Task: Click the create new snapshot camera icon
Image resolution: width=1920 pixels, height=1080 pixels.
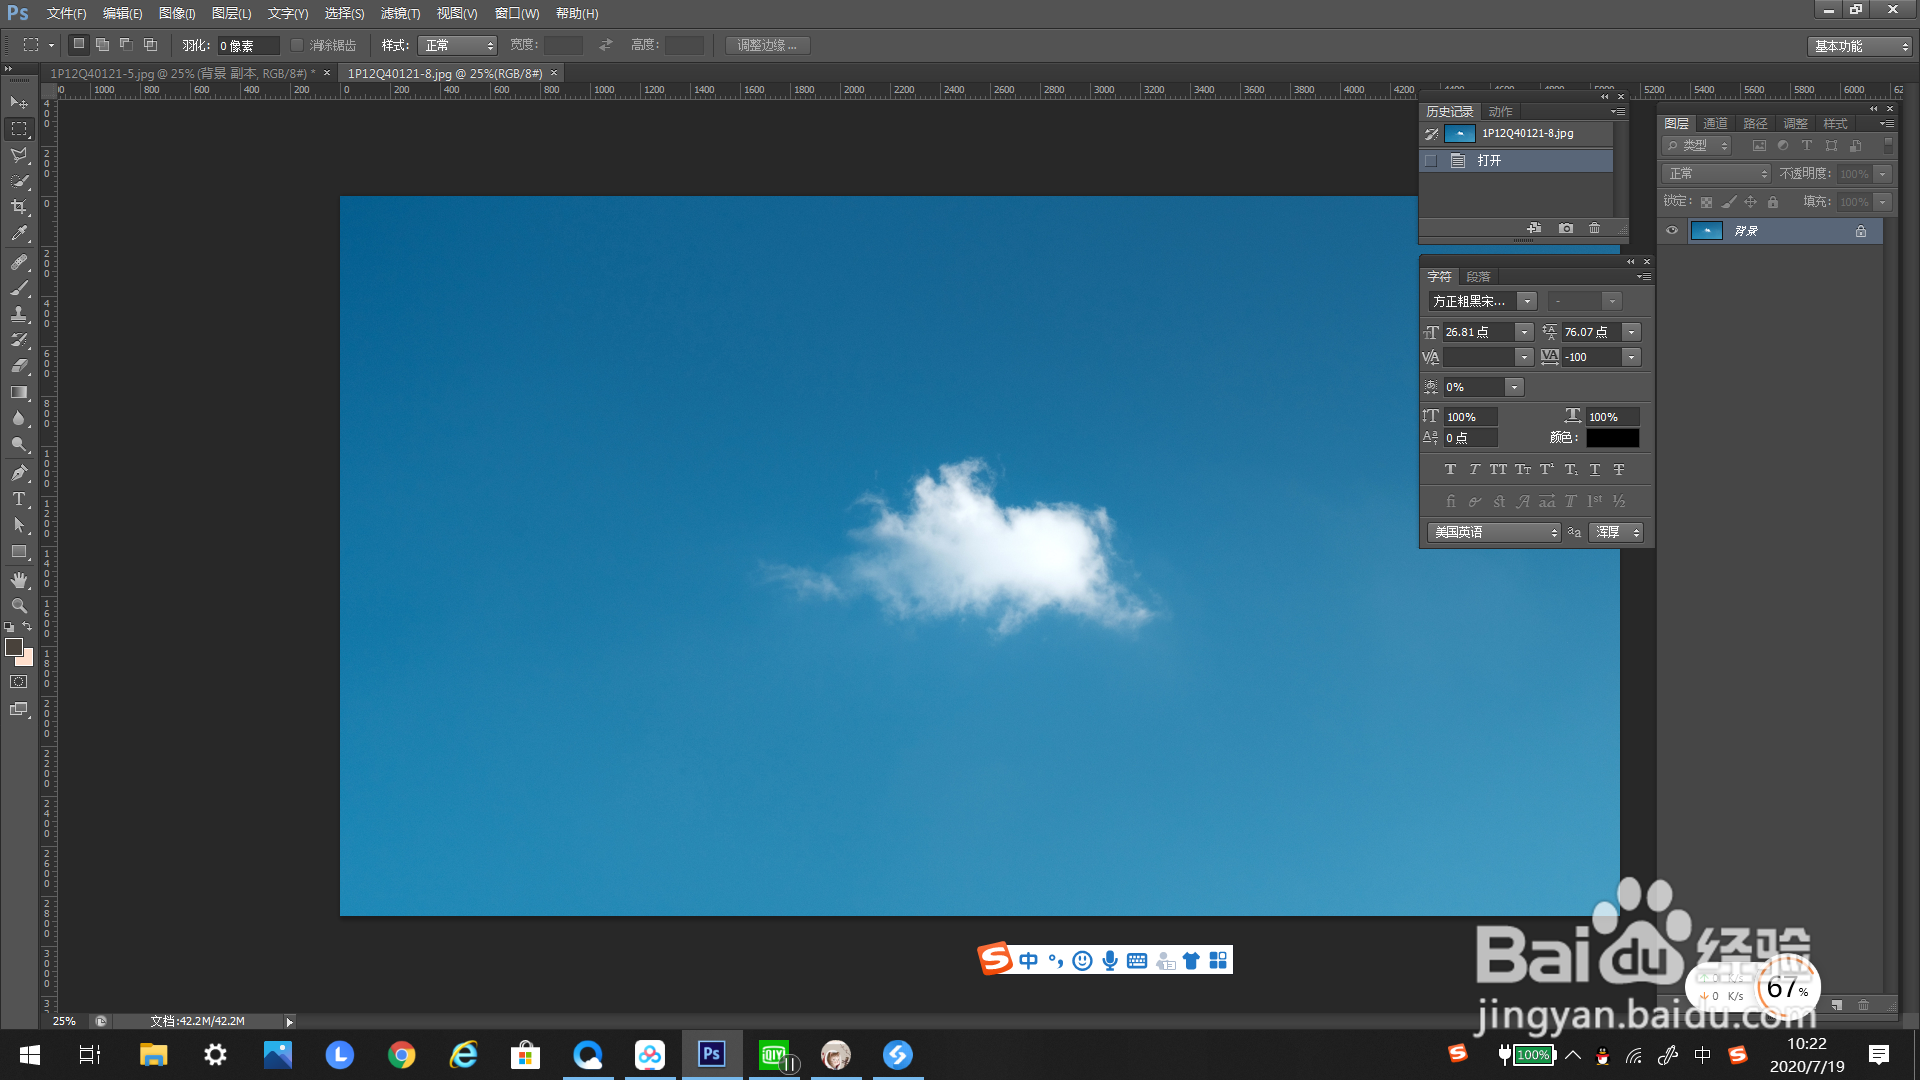Action: (x=1566, y=229)
